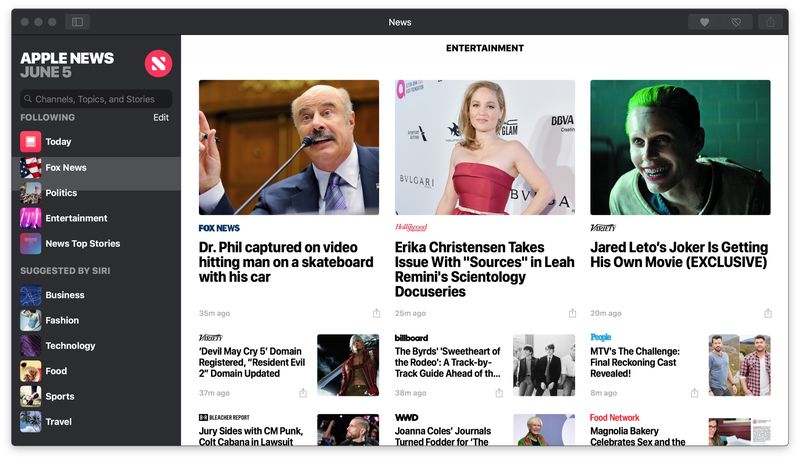This screenshot has height=460, width=800.
Task: Open the Business suggestion label
Action: coord(65,295)
